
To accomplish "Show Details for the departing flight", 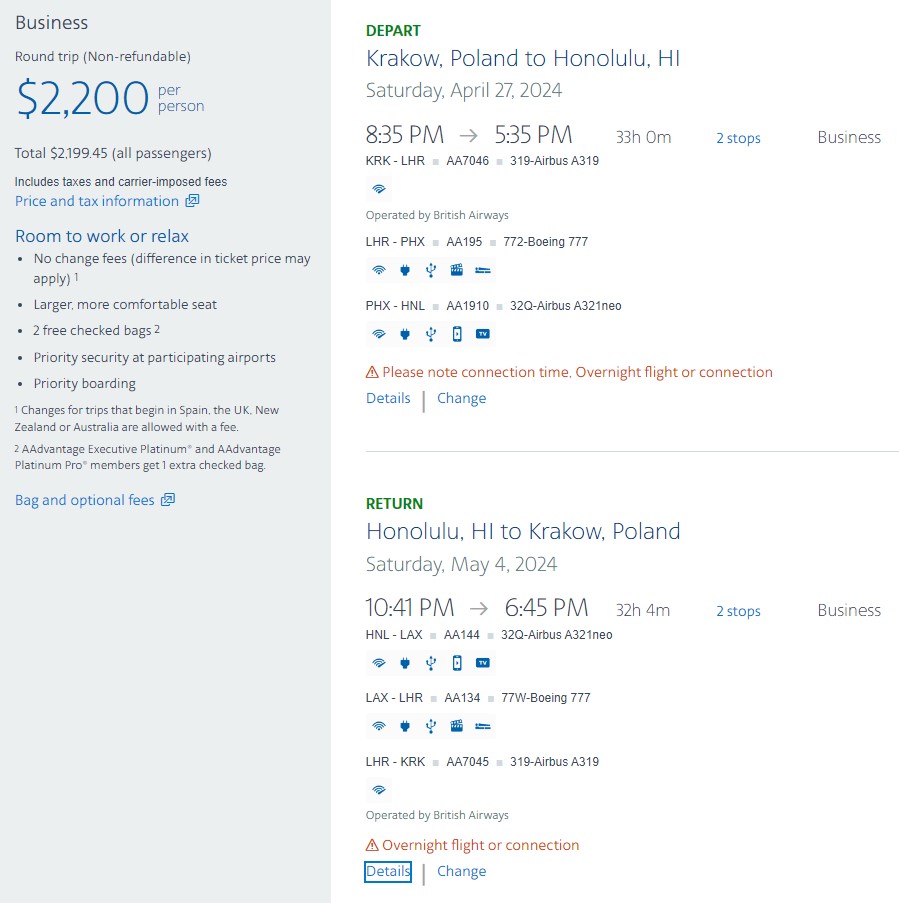I will (388, 398).
